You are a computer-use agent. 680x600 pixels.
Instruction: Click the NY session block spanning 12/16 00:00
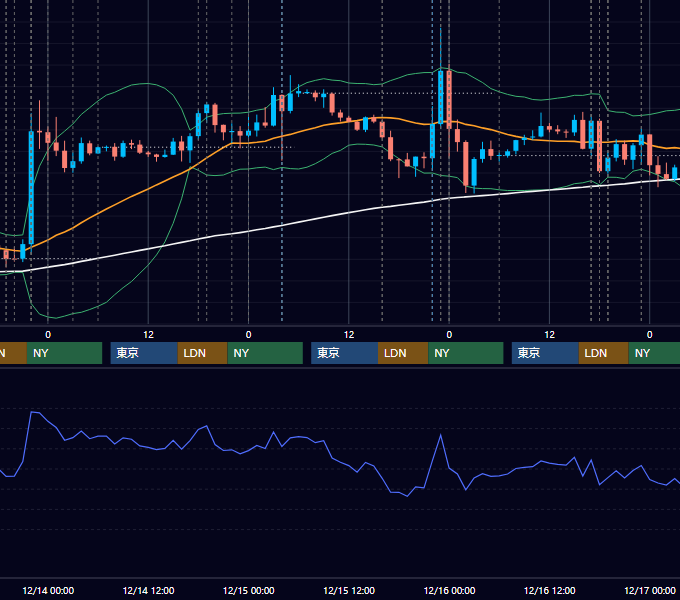coord(466,353)
